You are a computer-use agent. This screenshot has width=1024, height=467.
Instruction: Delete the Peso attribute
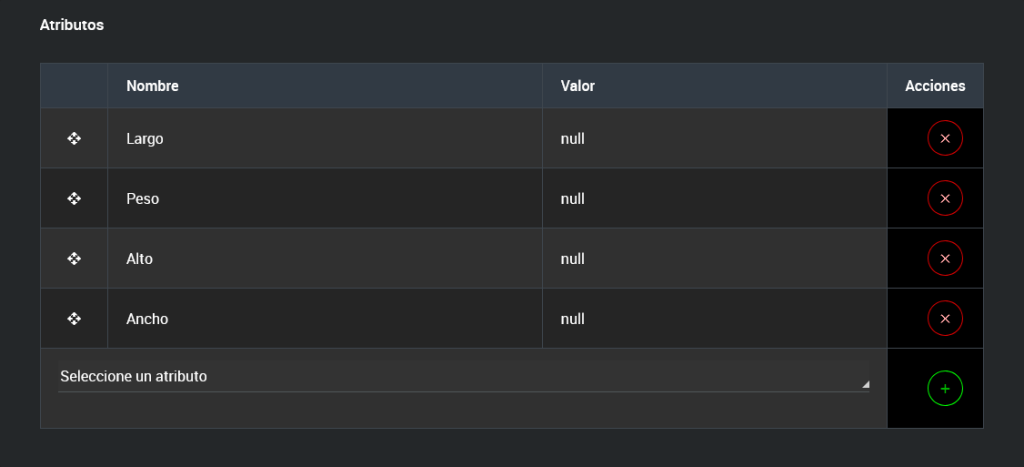point(945,198)
